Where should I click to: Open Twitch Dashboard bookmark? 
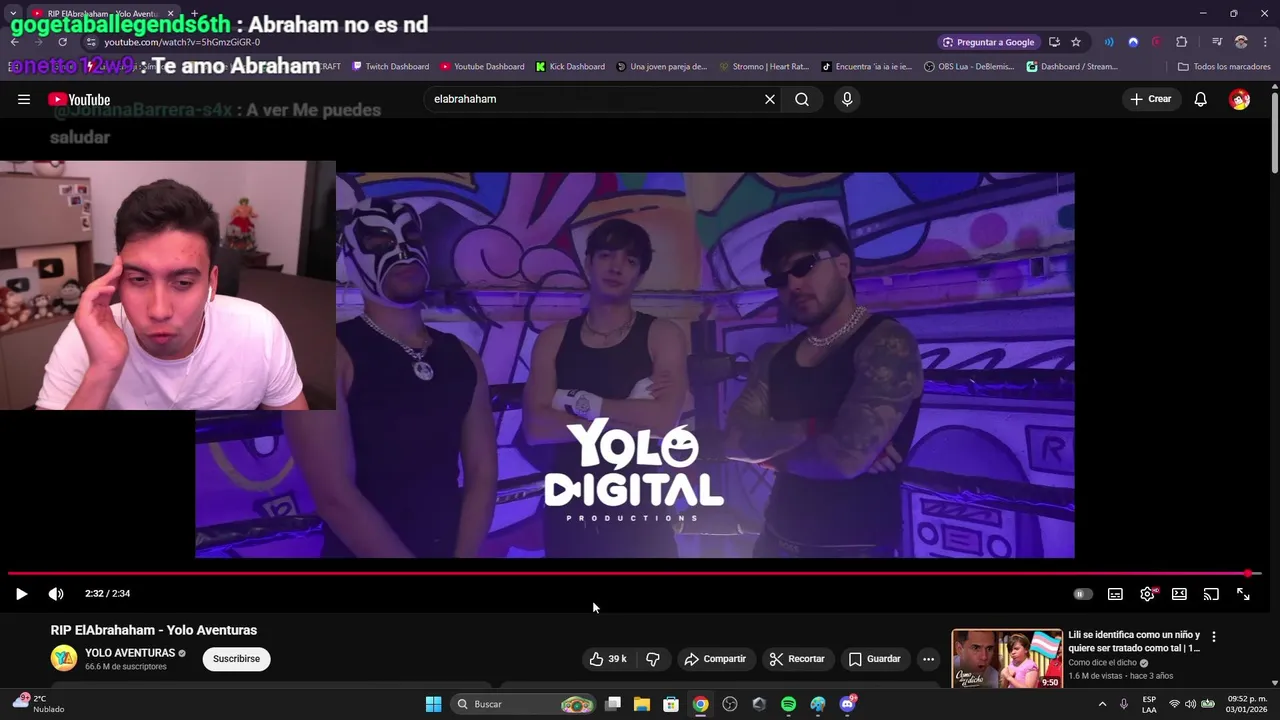pyautogui.click(x=390, y=67)
